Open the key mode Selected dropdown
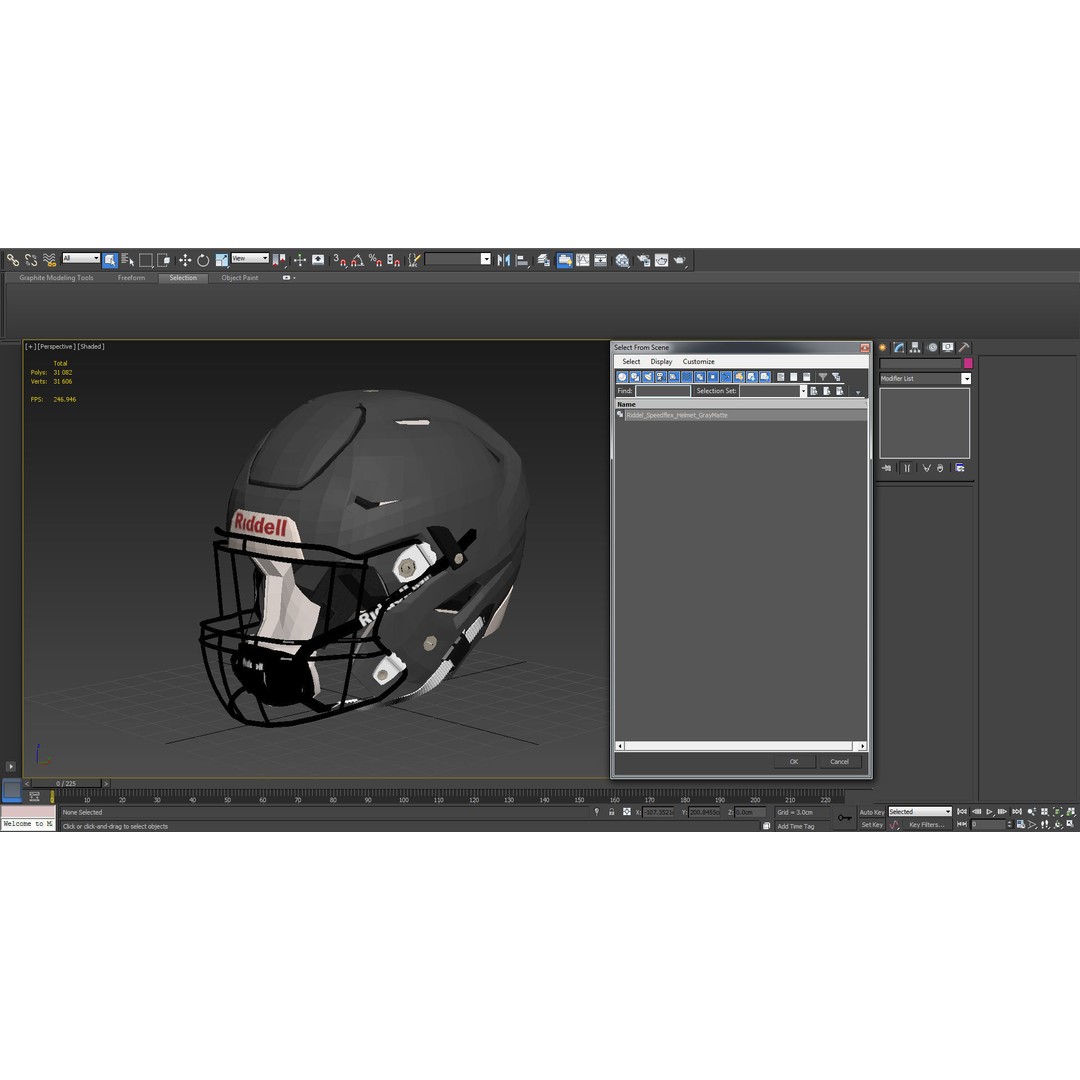The width and height of the screenshot is (1080, 1080). [x=920, y=811]
